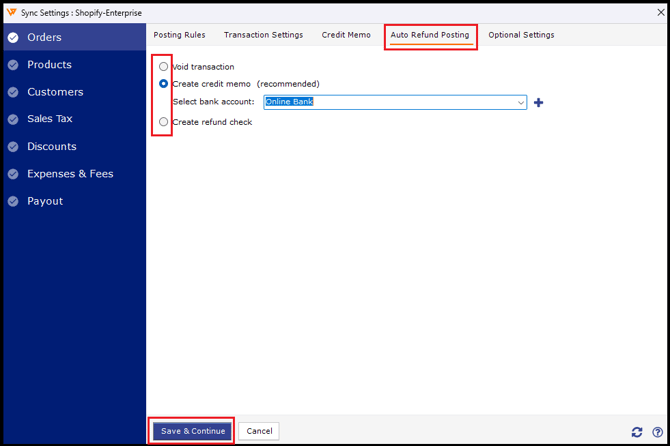Click the refresh icon at bottom right
Image resolution: width=670 pixels, height=446 pixels.
coord(637,432)
